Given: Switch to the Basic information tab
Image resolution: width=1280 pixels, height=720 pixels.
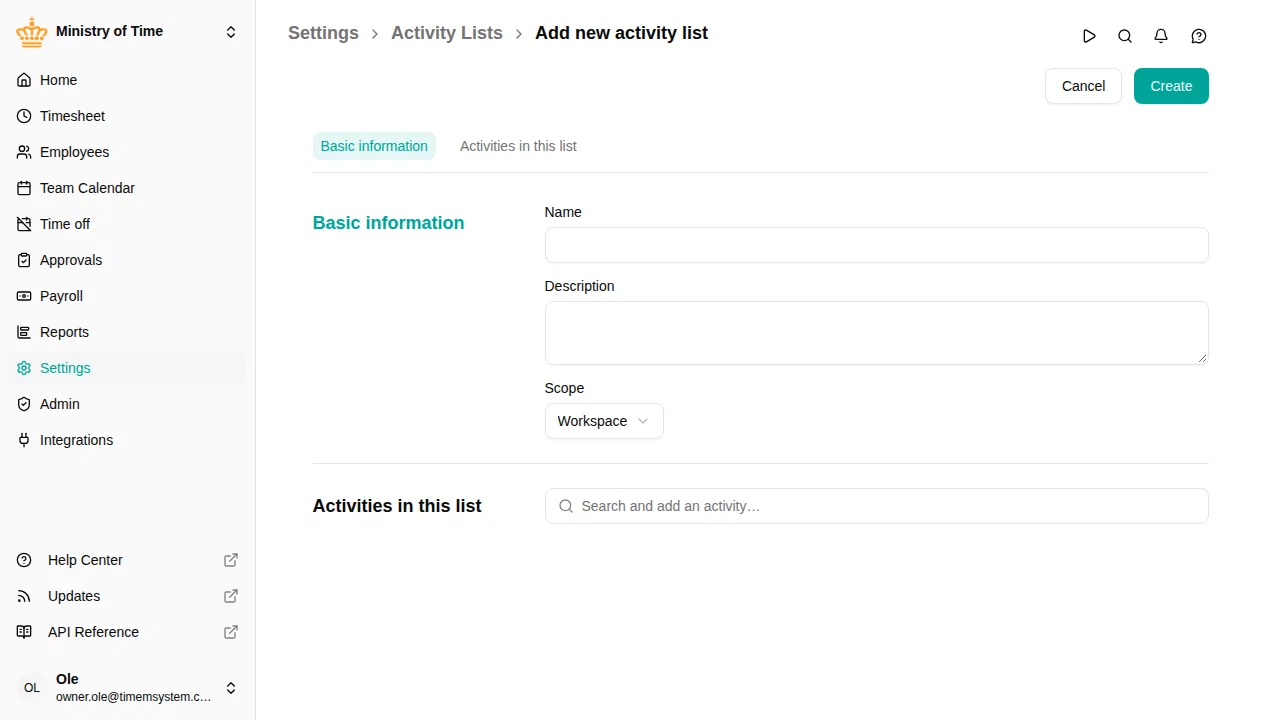Looking at the screenshot, I should coord(374,146).
